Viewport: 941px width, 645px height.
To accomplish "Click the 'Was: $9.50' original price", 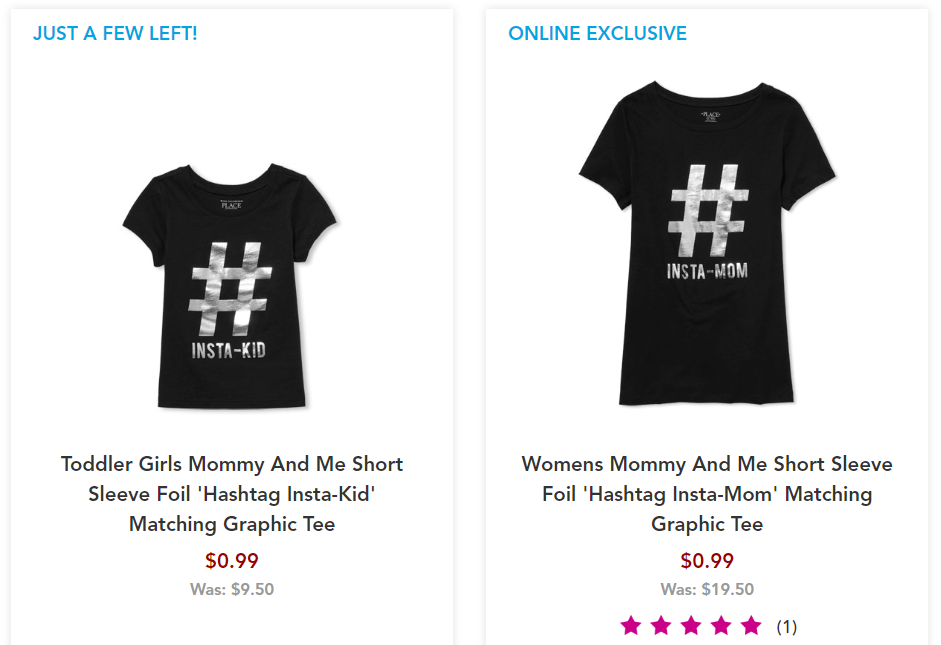I will pos(232,589).
